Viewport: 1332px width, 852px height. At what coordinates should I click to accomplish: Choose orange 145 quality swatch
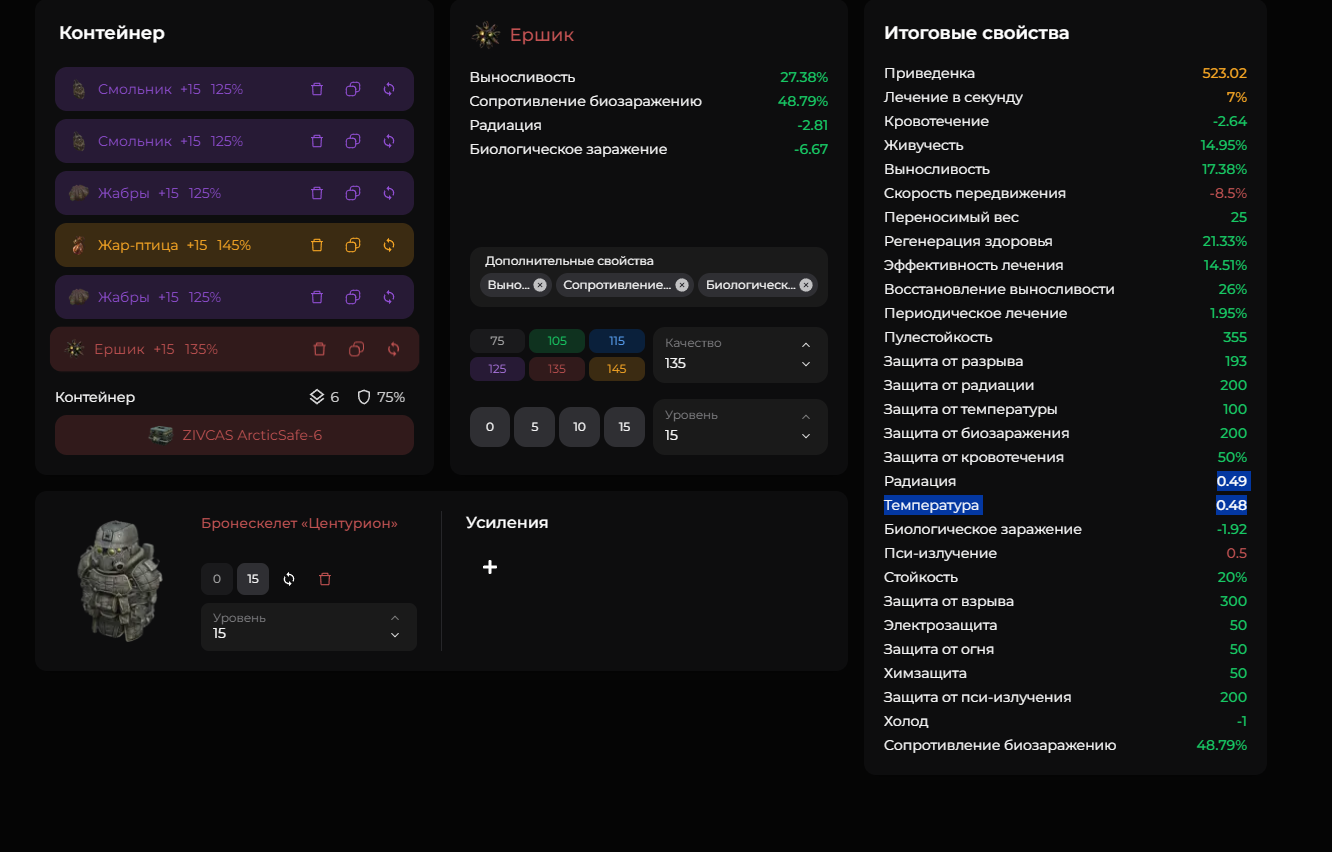(617, 369)
